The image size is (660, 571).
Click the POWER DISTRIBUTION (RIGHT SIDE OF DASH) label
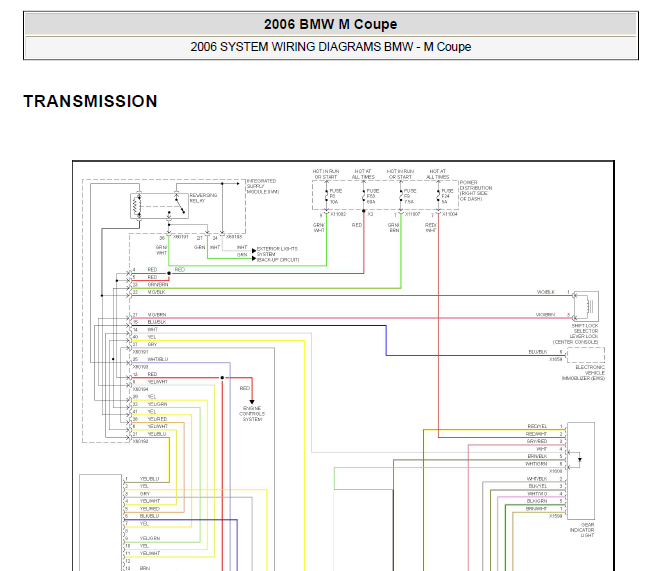[x=476, y=191]
